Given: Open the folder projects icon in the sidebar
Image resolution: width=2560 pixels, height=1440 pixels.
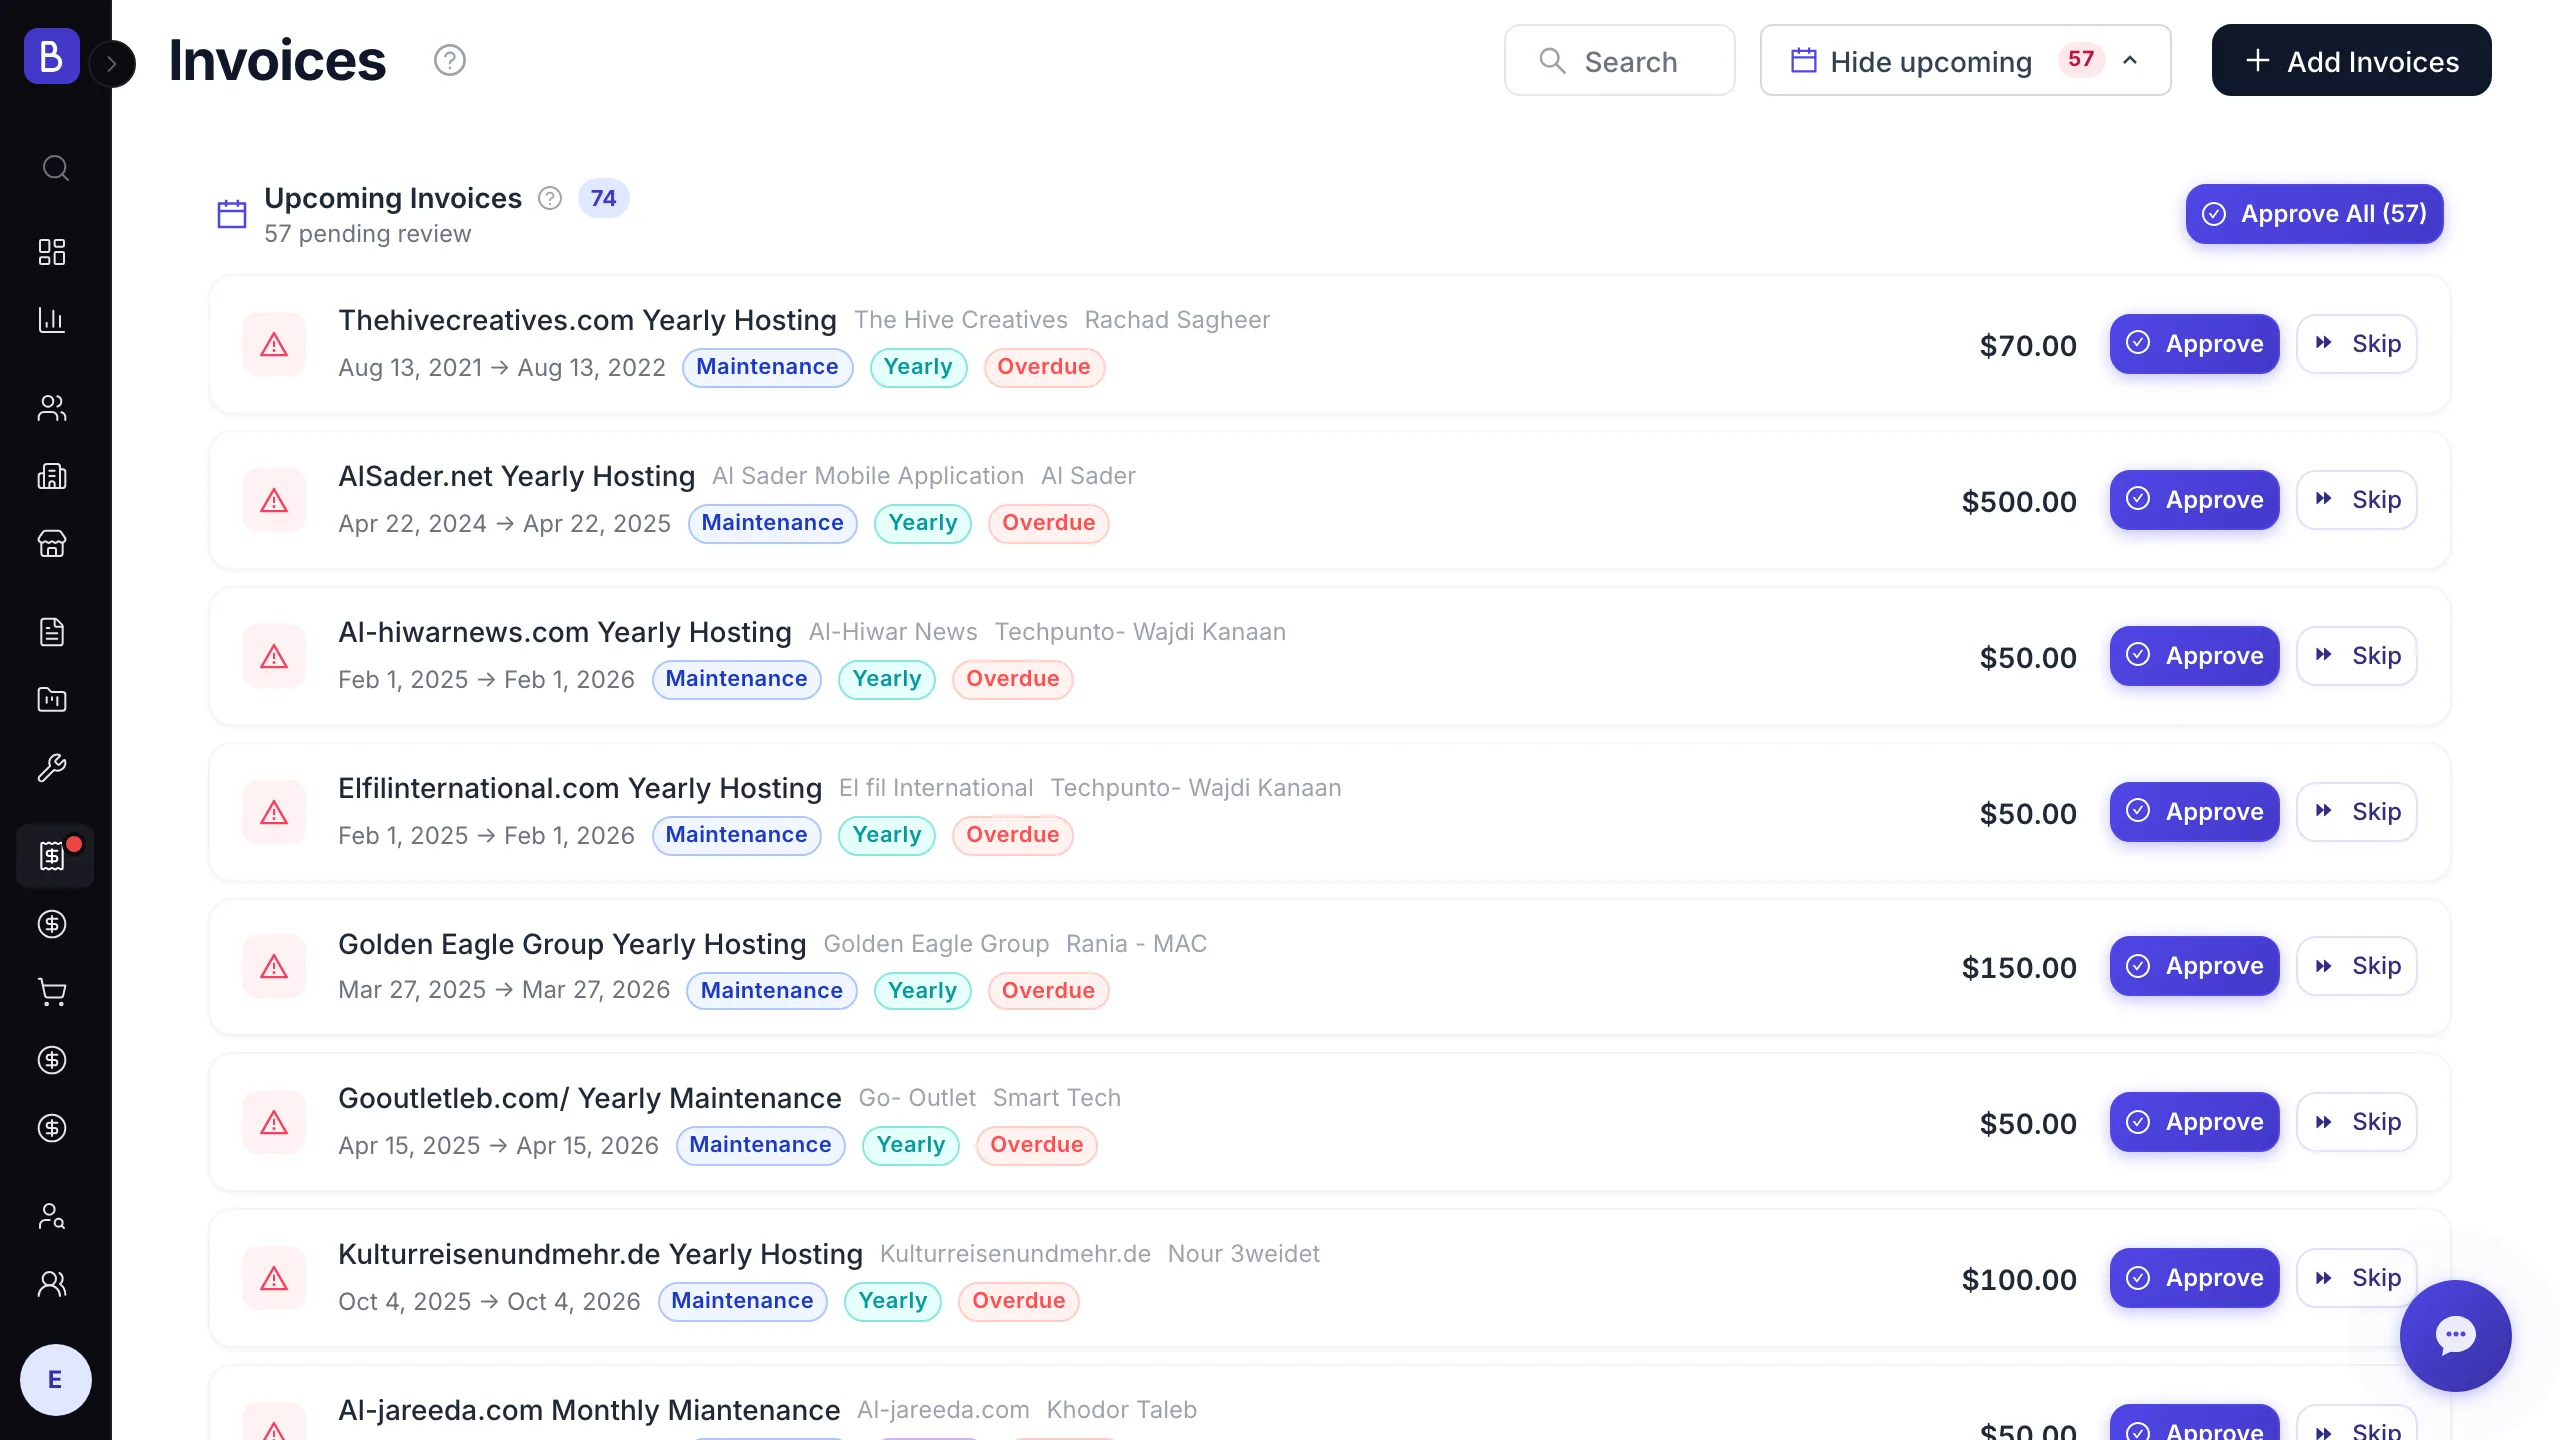Looking at the screenshot, I should (52, 700).
